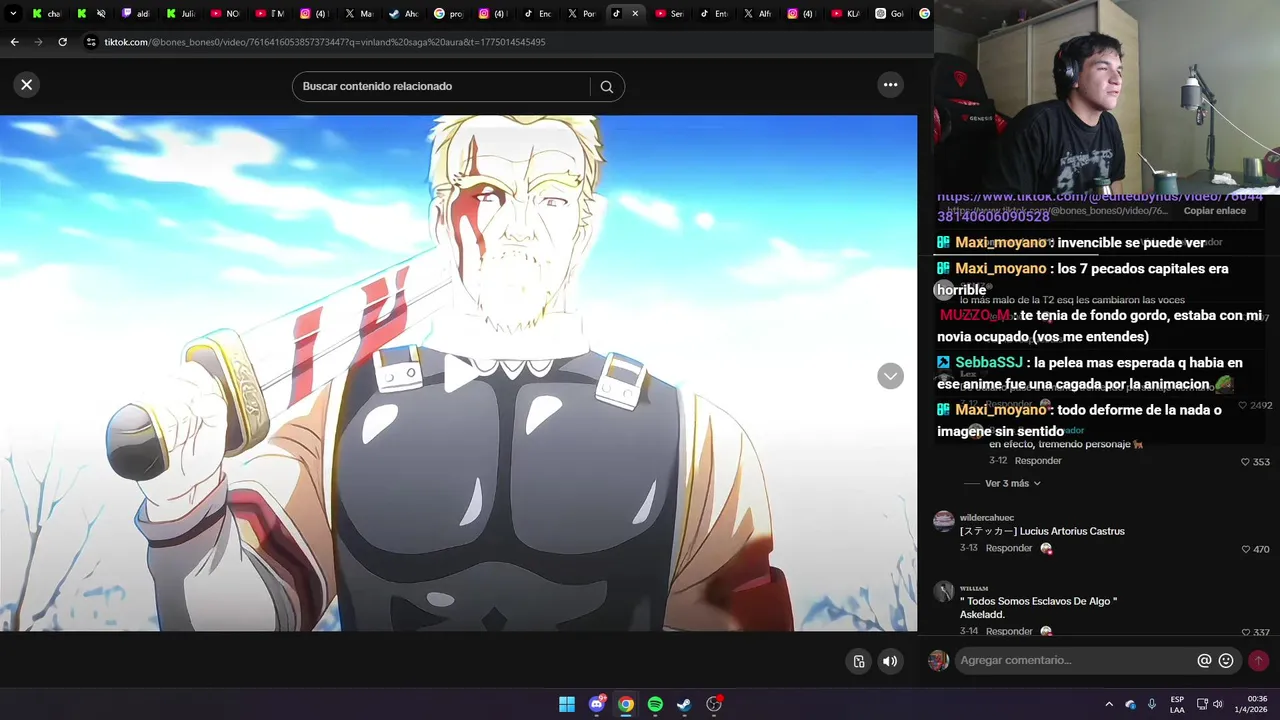Screen dimensions: 1280x720
Task: Send comment with red arrow button
Action: (x=1258, y=660)
